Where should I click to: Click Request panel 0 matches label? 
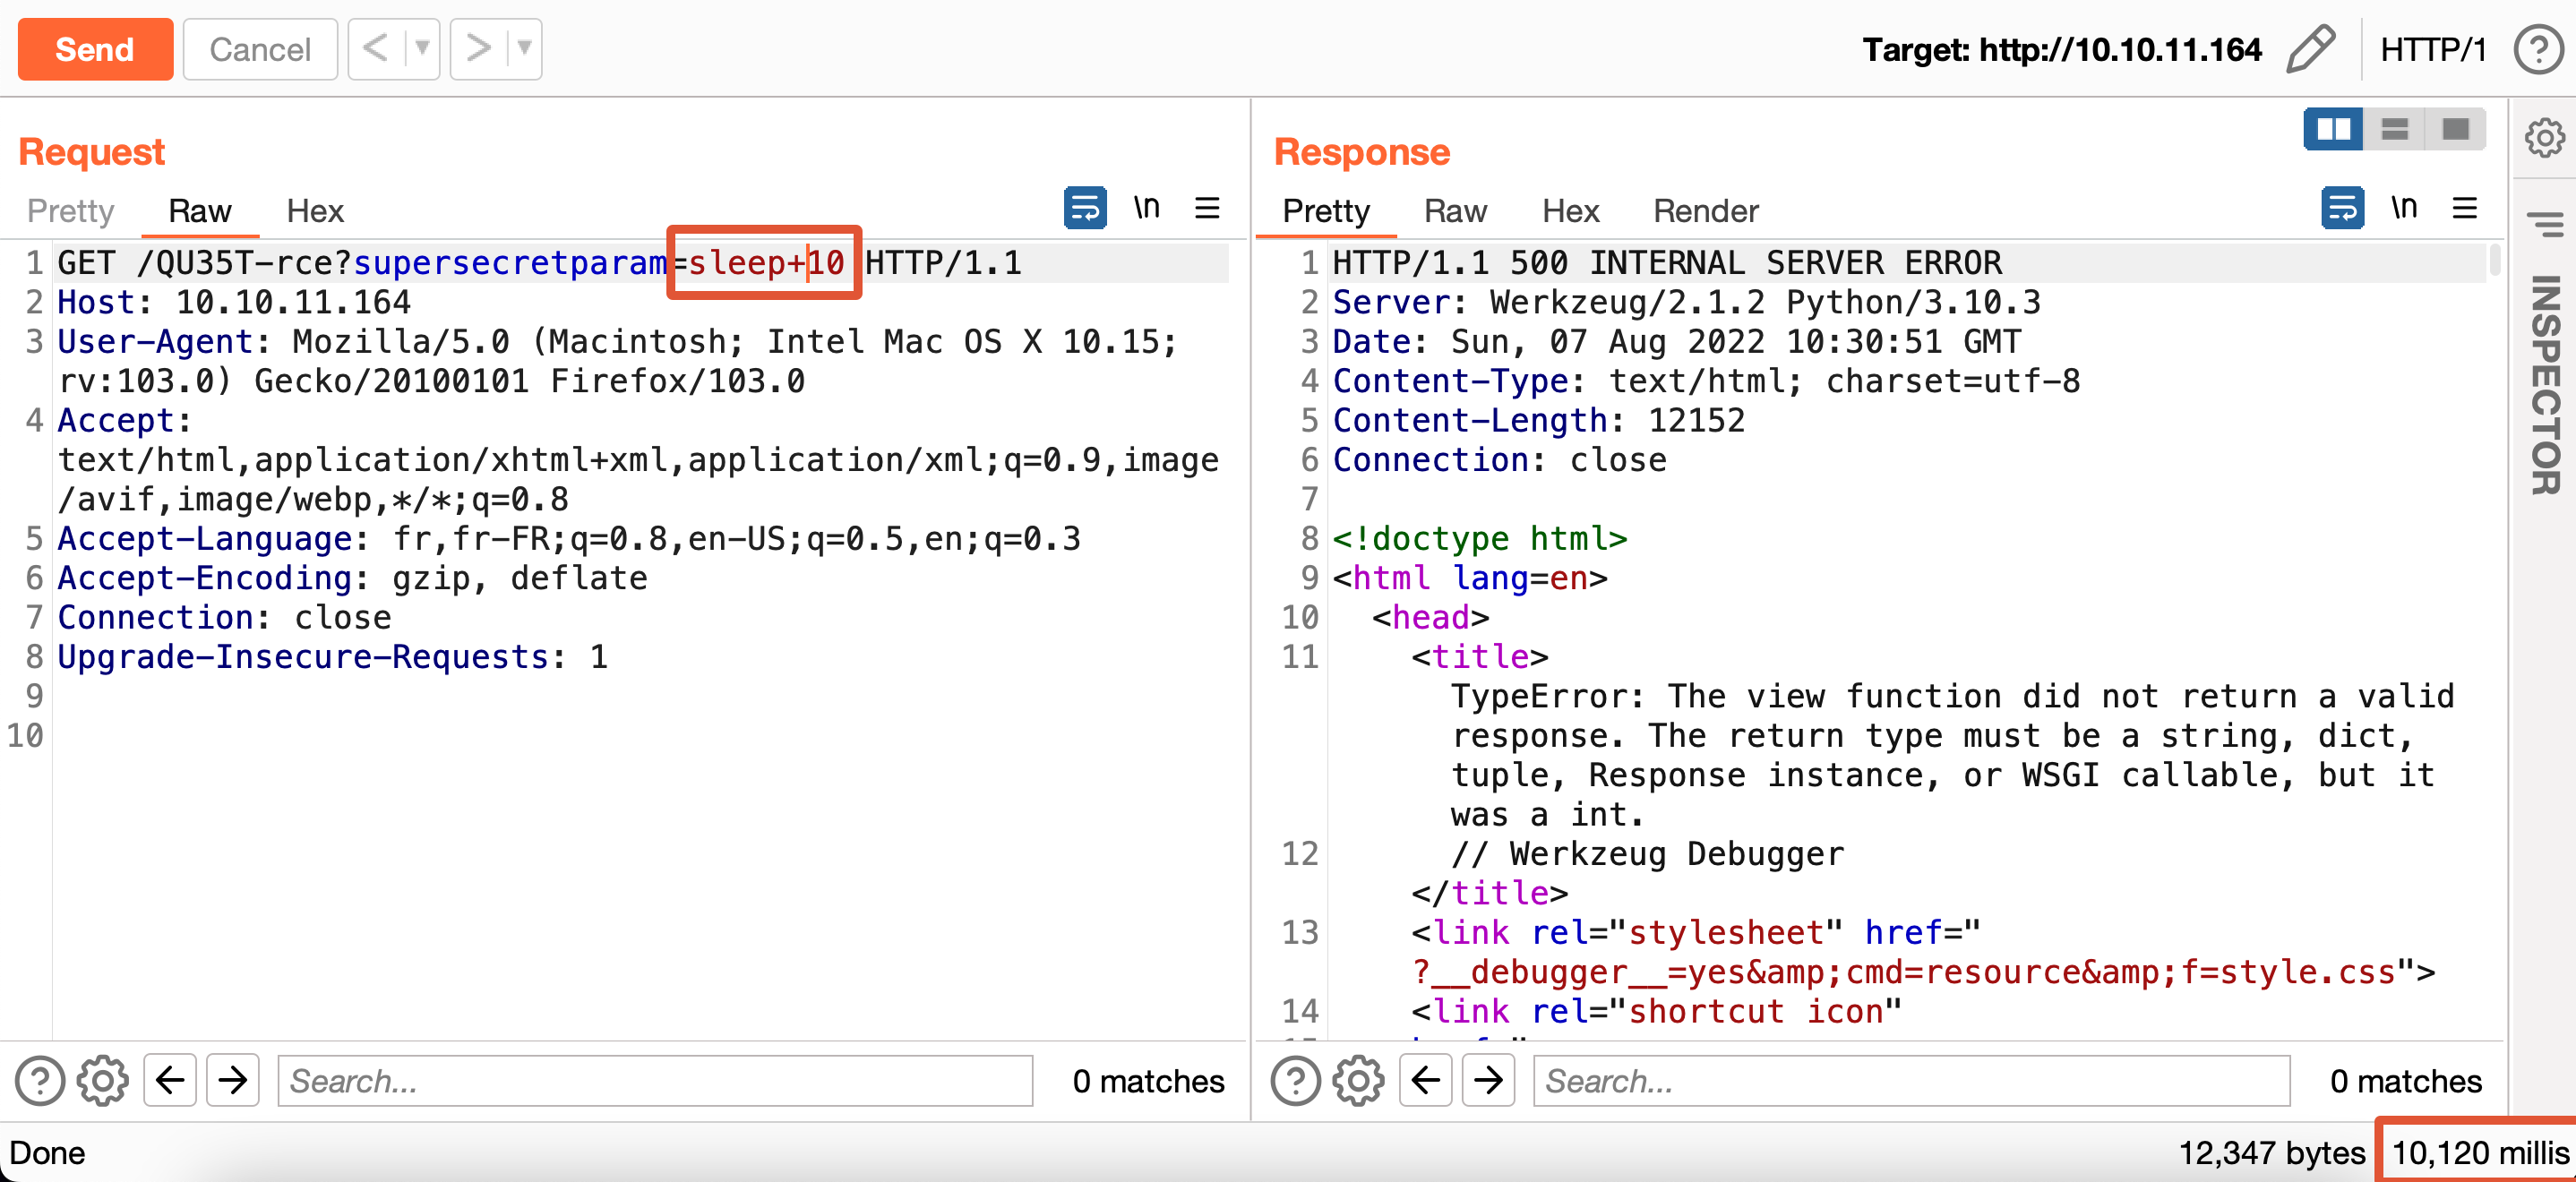pos(1148,1081)
